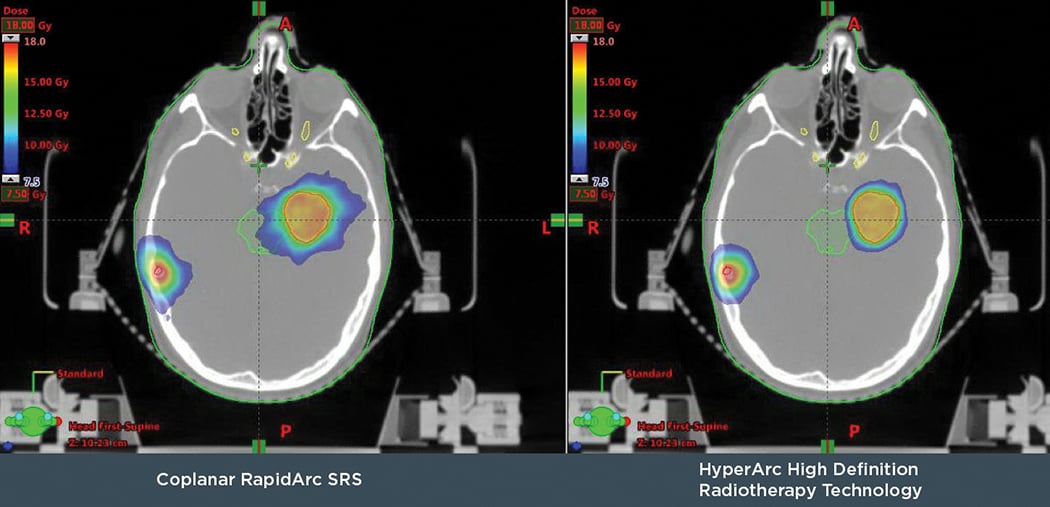1050x507 pixels.
Task: Click the 15.00 Gy scale label in the HyperArc view
Action: point(615,82)
